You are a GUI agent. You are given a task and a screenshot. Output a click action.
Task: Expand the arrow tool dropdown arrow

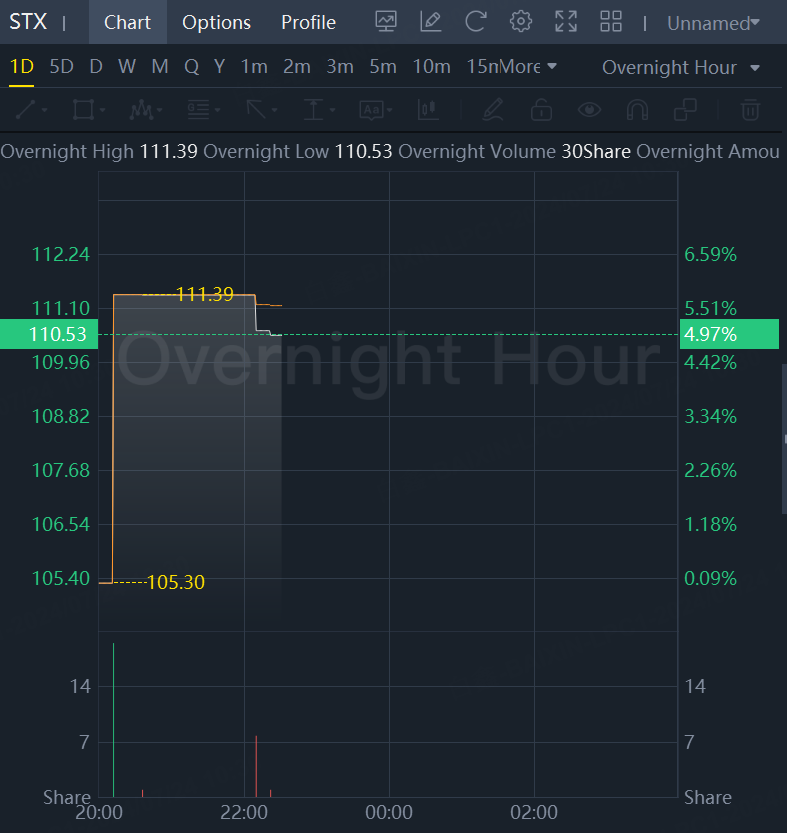[274, 110]
